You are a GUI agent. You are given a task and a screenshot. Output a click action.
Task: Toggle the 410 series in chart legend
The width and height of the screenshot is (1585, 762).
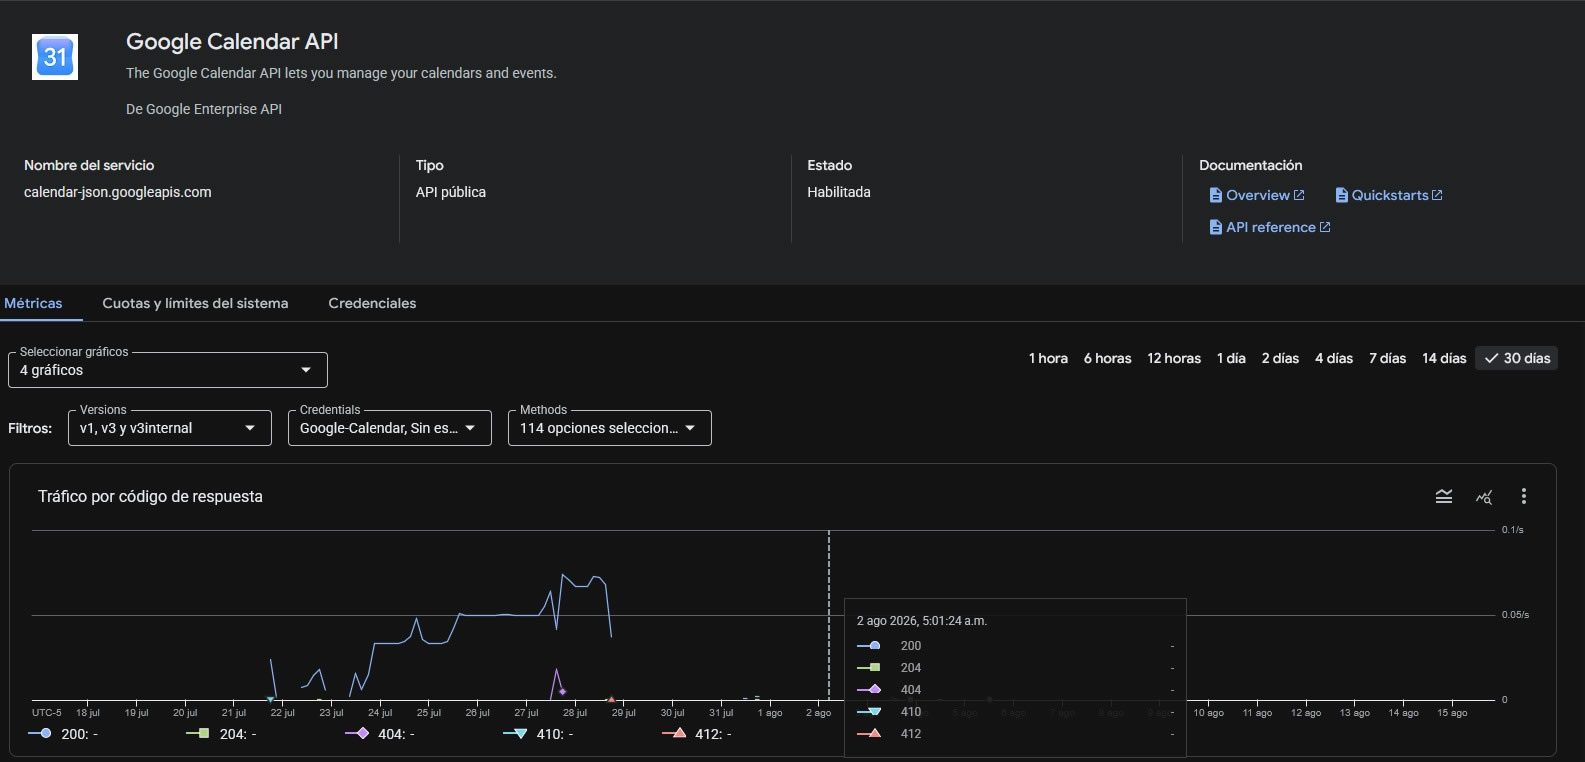click(539, 734)
